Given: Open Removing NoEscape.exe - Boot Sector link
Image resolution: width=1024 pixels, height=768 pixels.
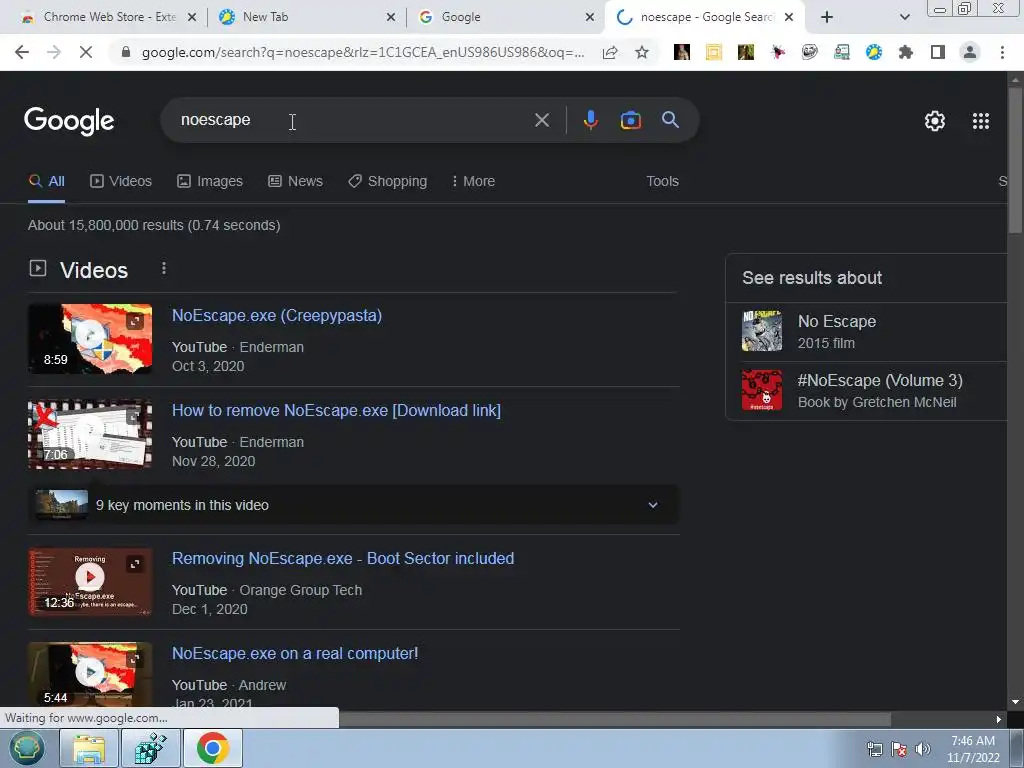Looking at the screenshot, I should click(343, 558).
